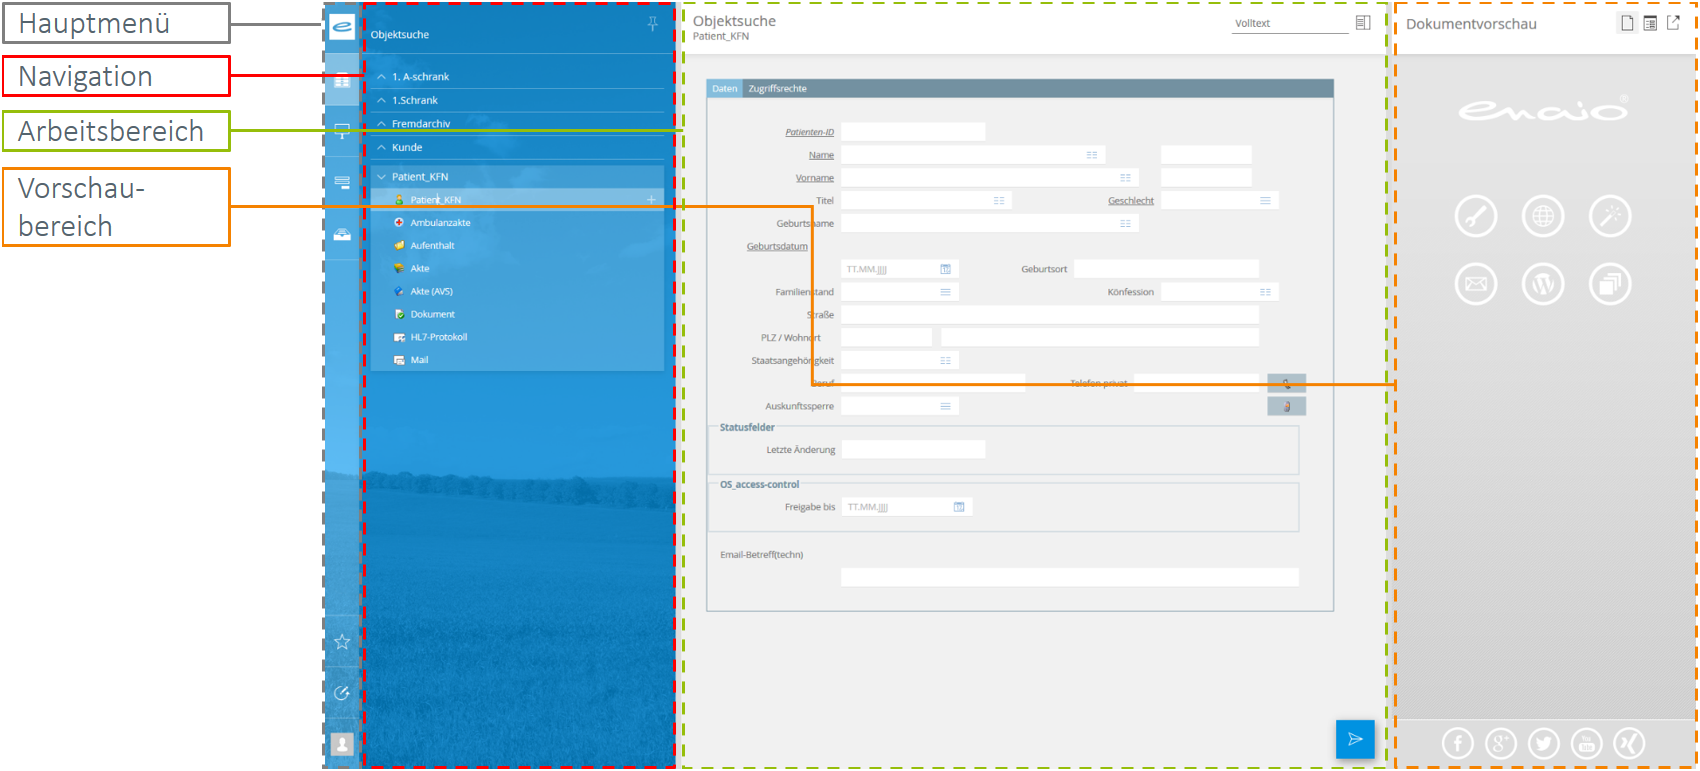
Task: Click the wrench icon in document preview
Action: (x=1475, y=216)
